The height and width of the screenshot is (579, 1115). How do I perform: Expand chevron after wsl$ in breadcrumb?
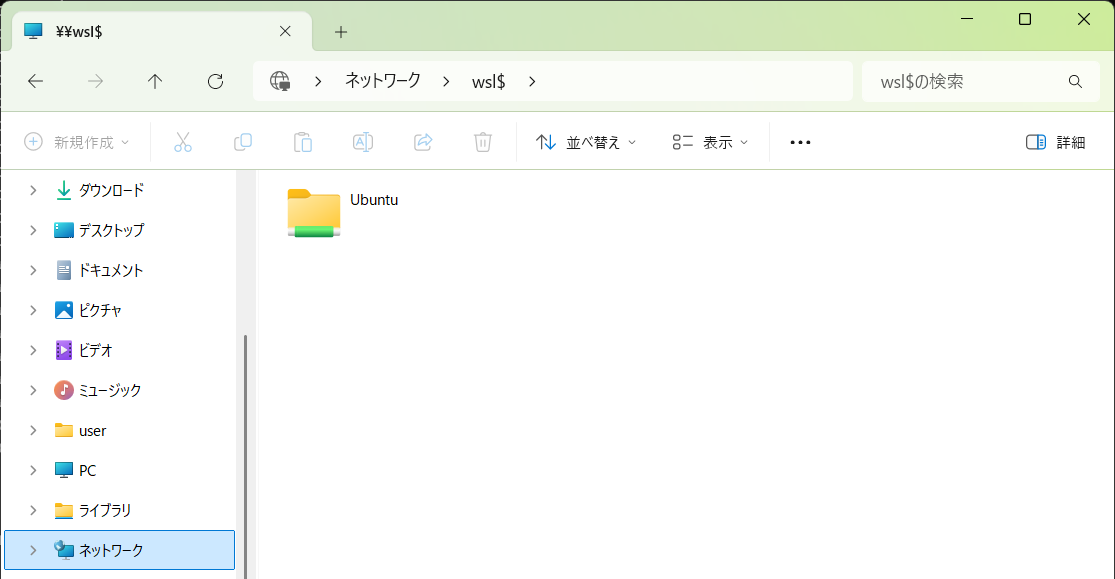point(532,82)
